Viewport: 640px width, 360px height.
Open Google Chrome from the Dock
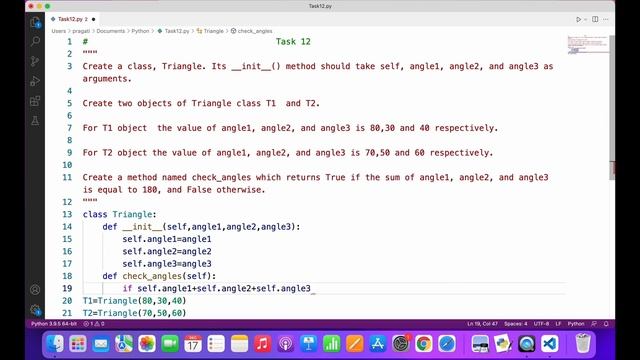coord(424,344)
